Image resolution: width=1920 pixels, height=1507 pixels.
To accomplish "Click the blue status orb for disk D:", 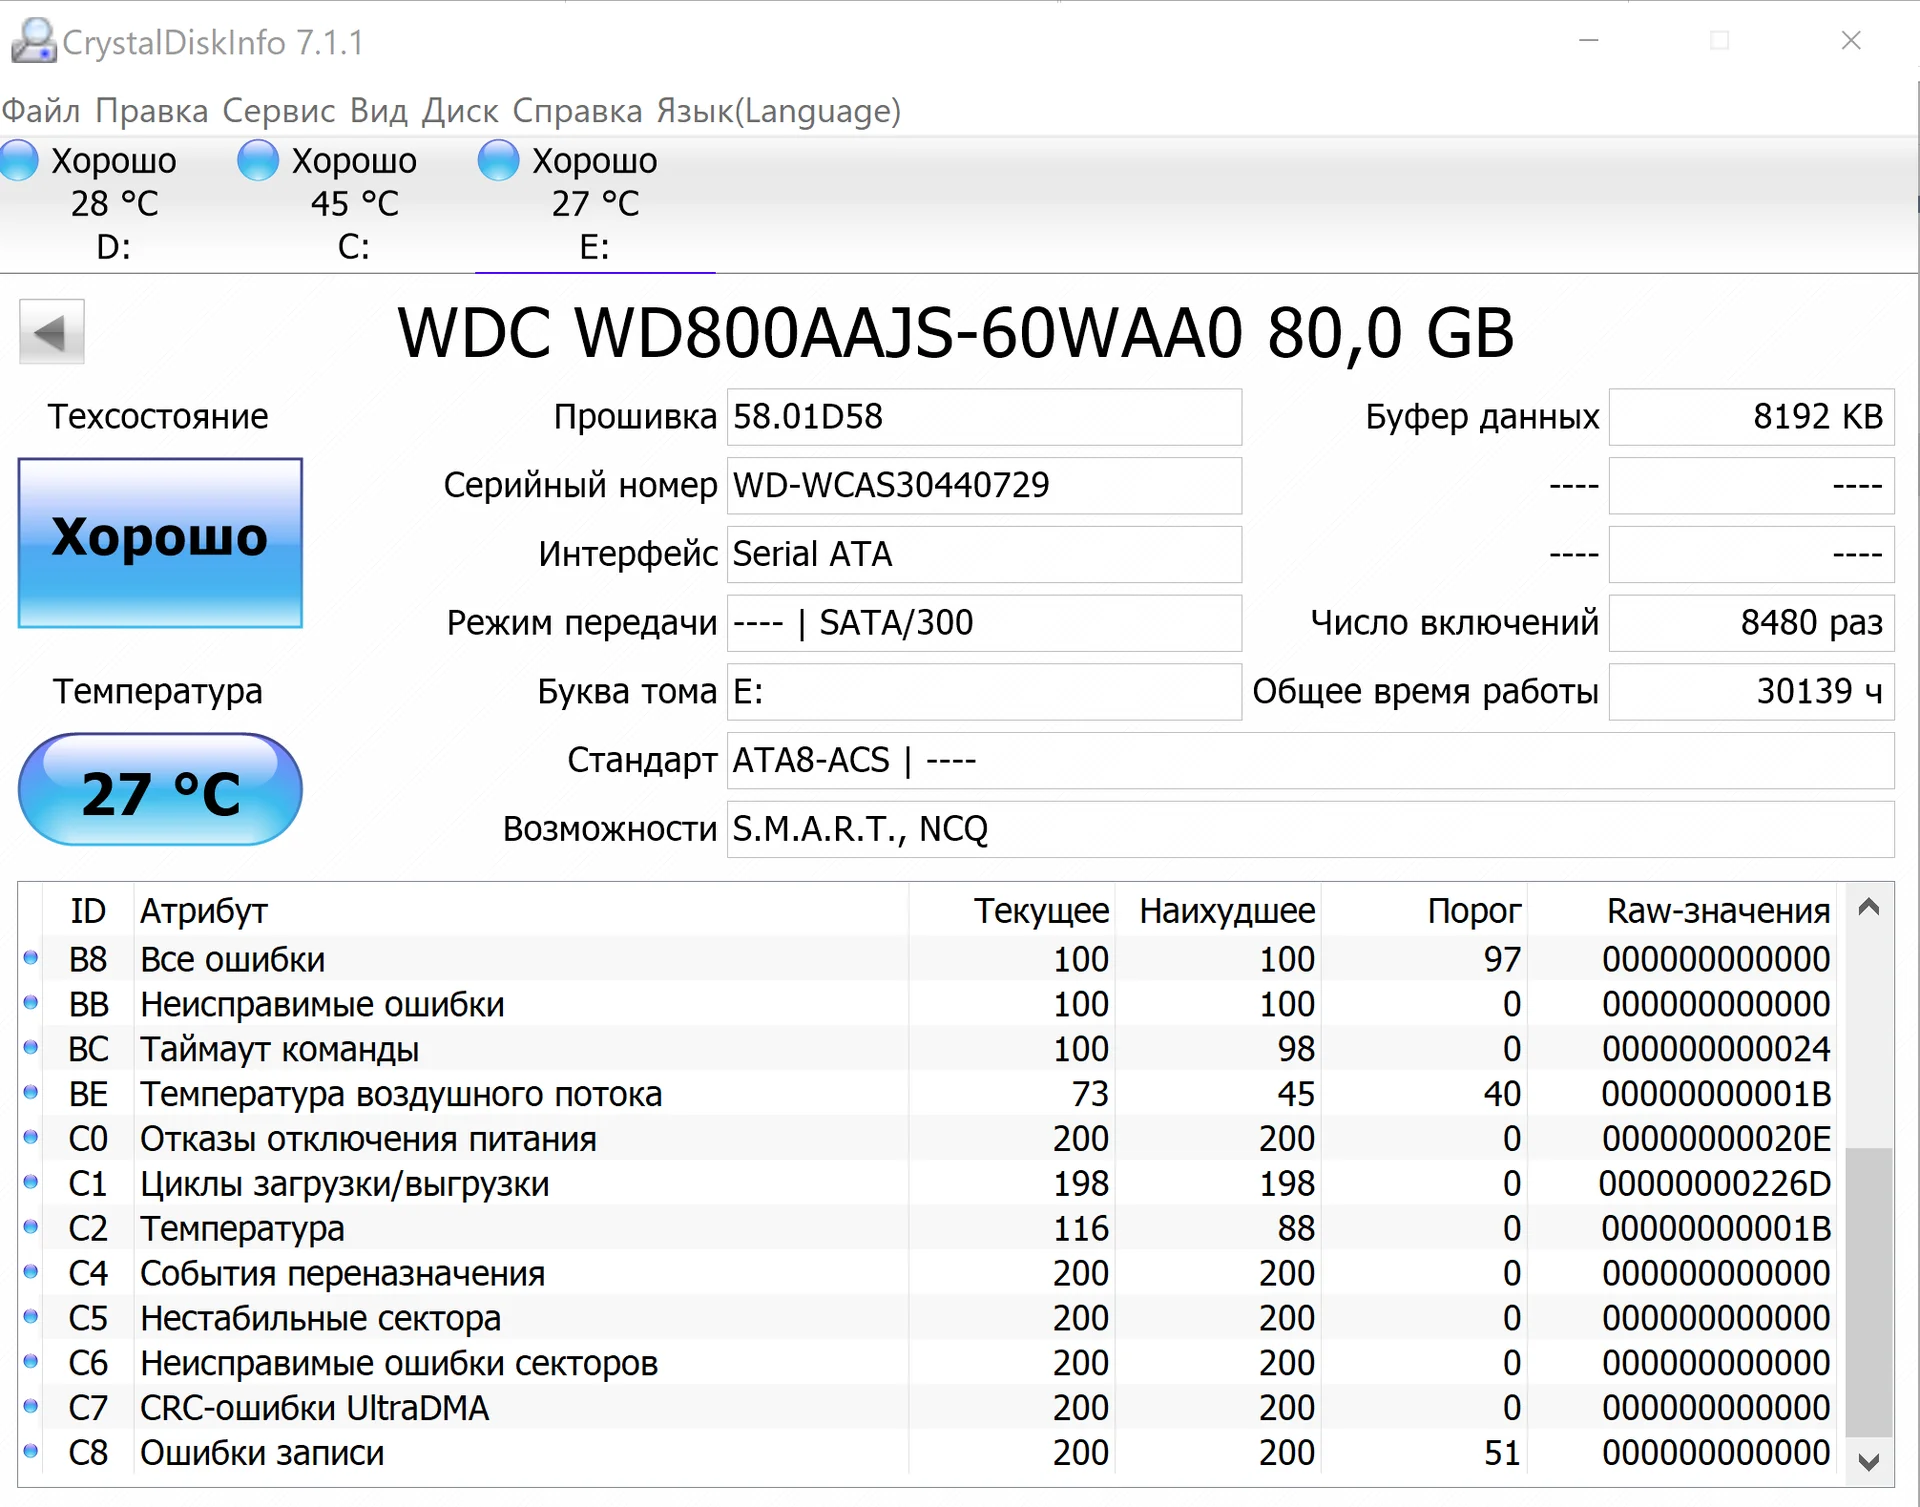I will (18, 160).
